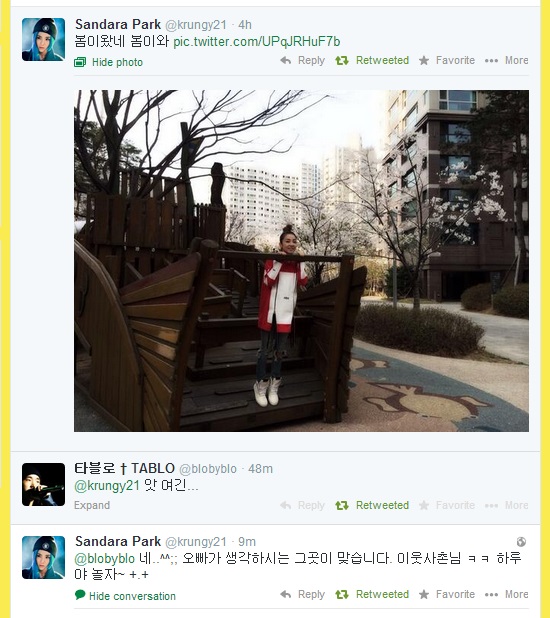Screen dimensions: 550x618
Task: Open Sandara Park's avatar on the top tweet
Action: 43,39
